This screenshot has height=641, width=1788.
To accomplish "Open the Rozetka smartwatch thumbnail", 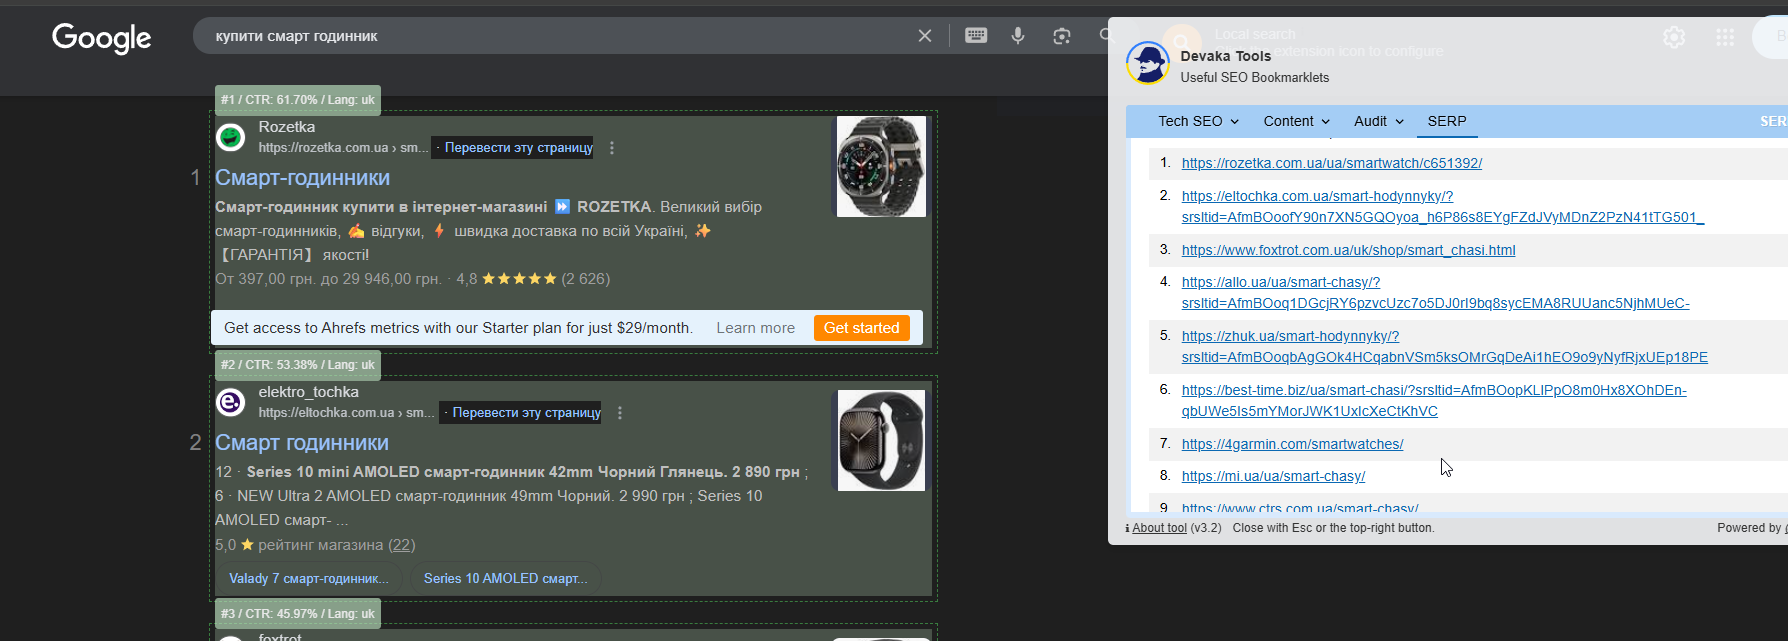I will (x=881, y=166).
